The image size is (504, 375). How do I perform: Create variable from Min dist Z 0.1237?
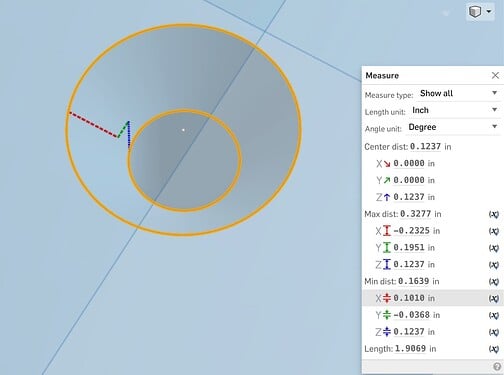point(494,332)
